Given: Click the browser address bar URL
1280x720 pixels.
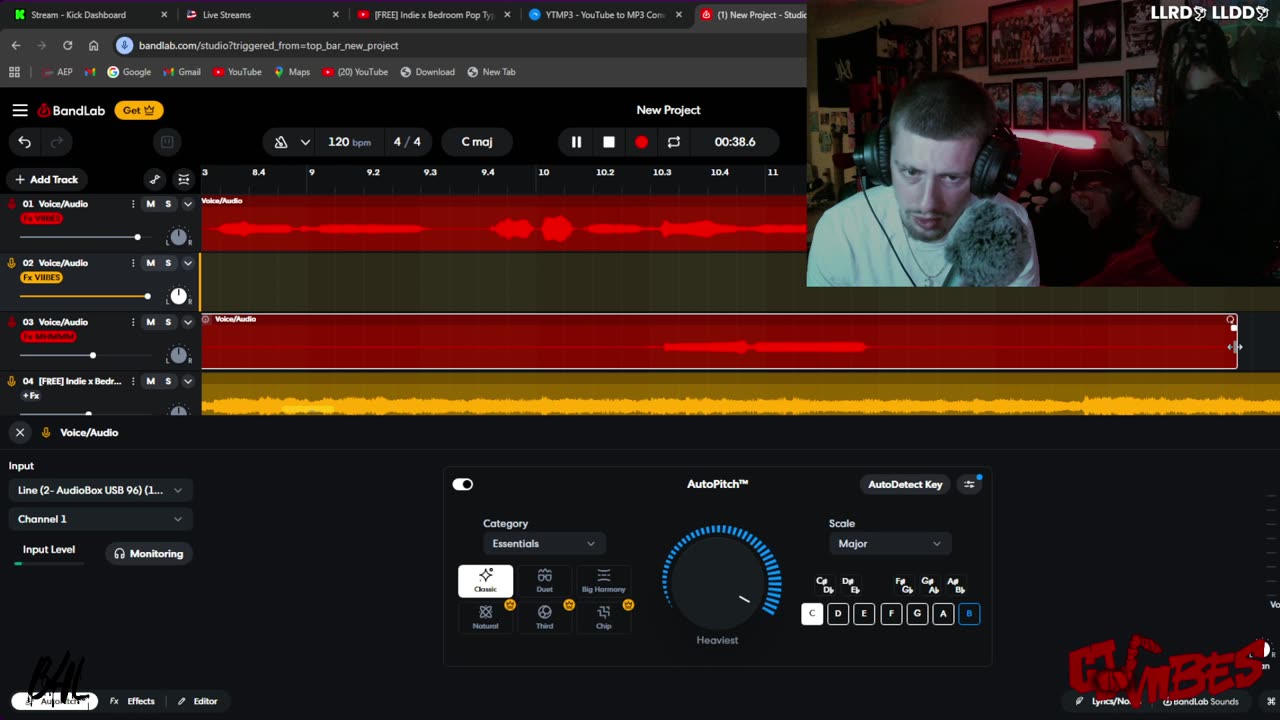Looking at the screenshot, I should pyautogui.click(x=269, y=45).
